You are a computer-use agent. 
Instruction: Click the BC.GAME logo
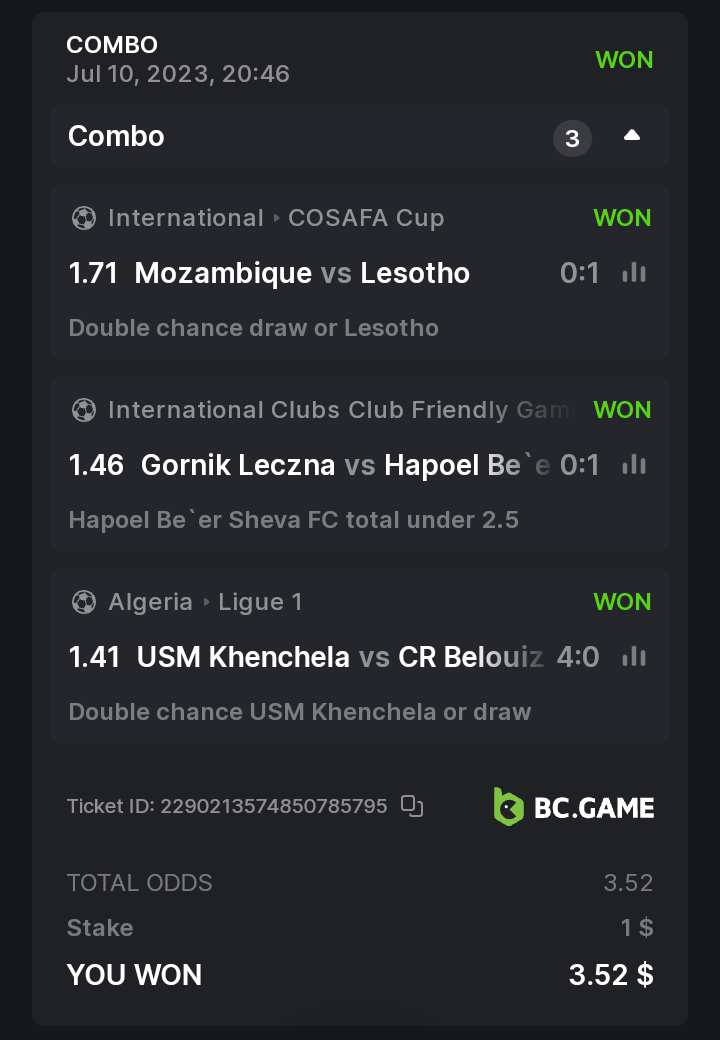click(574, 807)
